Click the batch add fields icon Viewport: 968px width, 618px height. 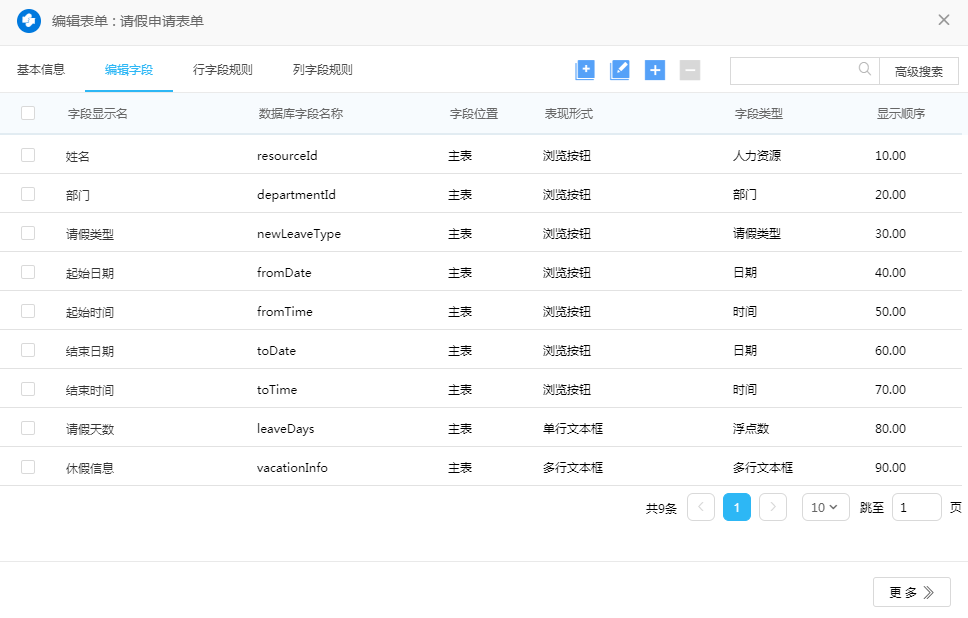[x=585, y=70]
